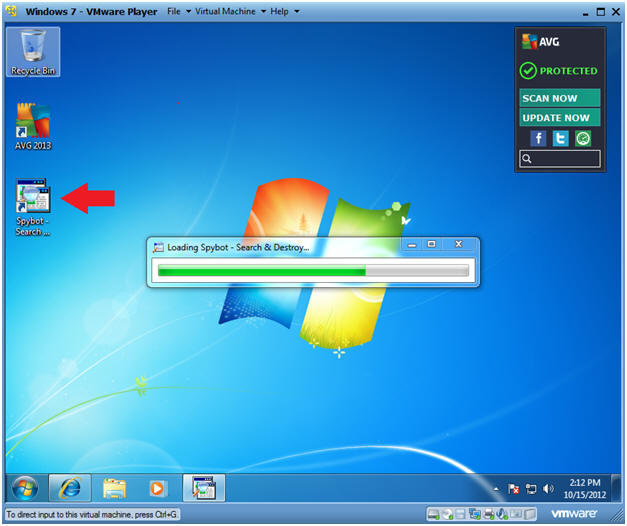Screen dimensions: 627x526
Task: Click the last VMware device status icon
Action: (x=530, y=514)
